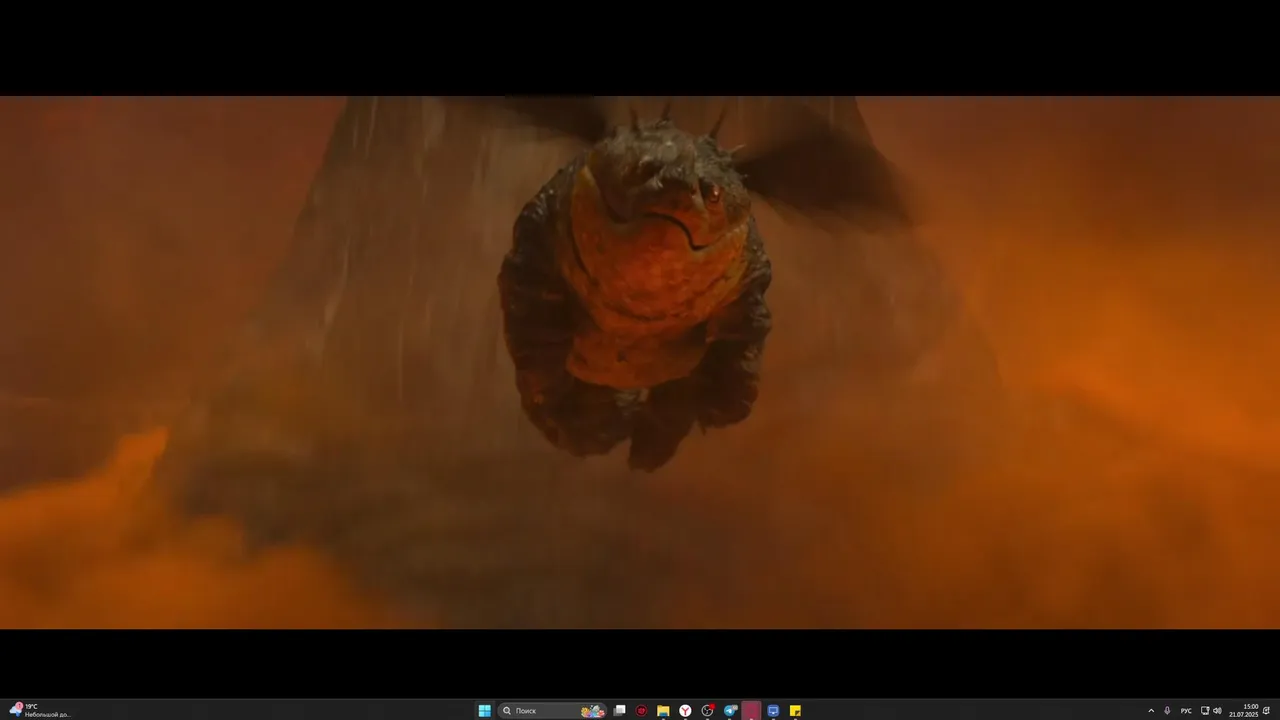This screenshot has width=1280, height=720.
Task: Open the notification center icon
Action: 1267,711
